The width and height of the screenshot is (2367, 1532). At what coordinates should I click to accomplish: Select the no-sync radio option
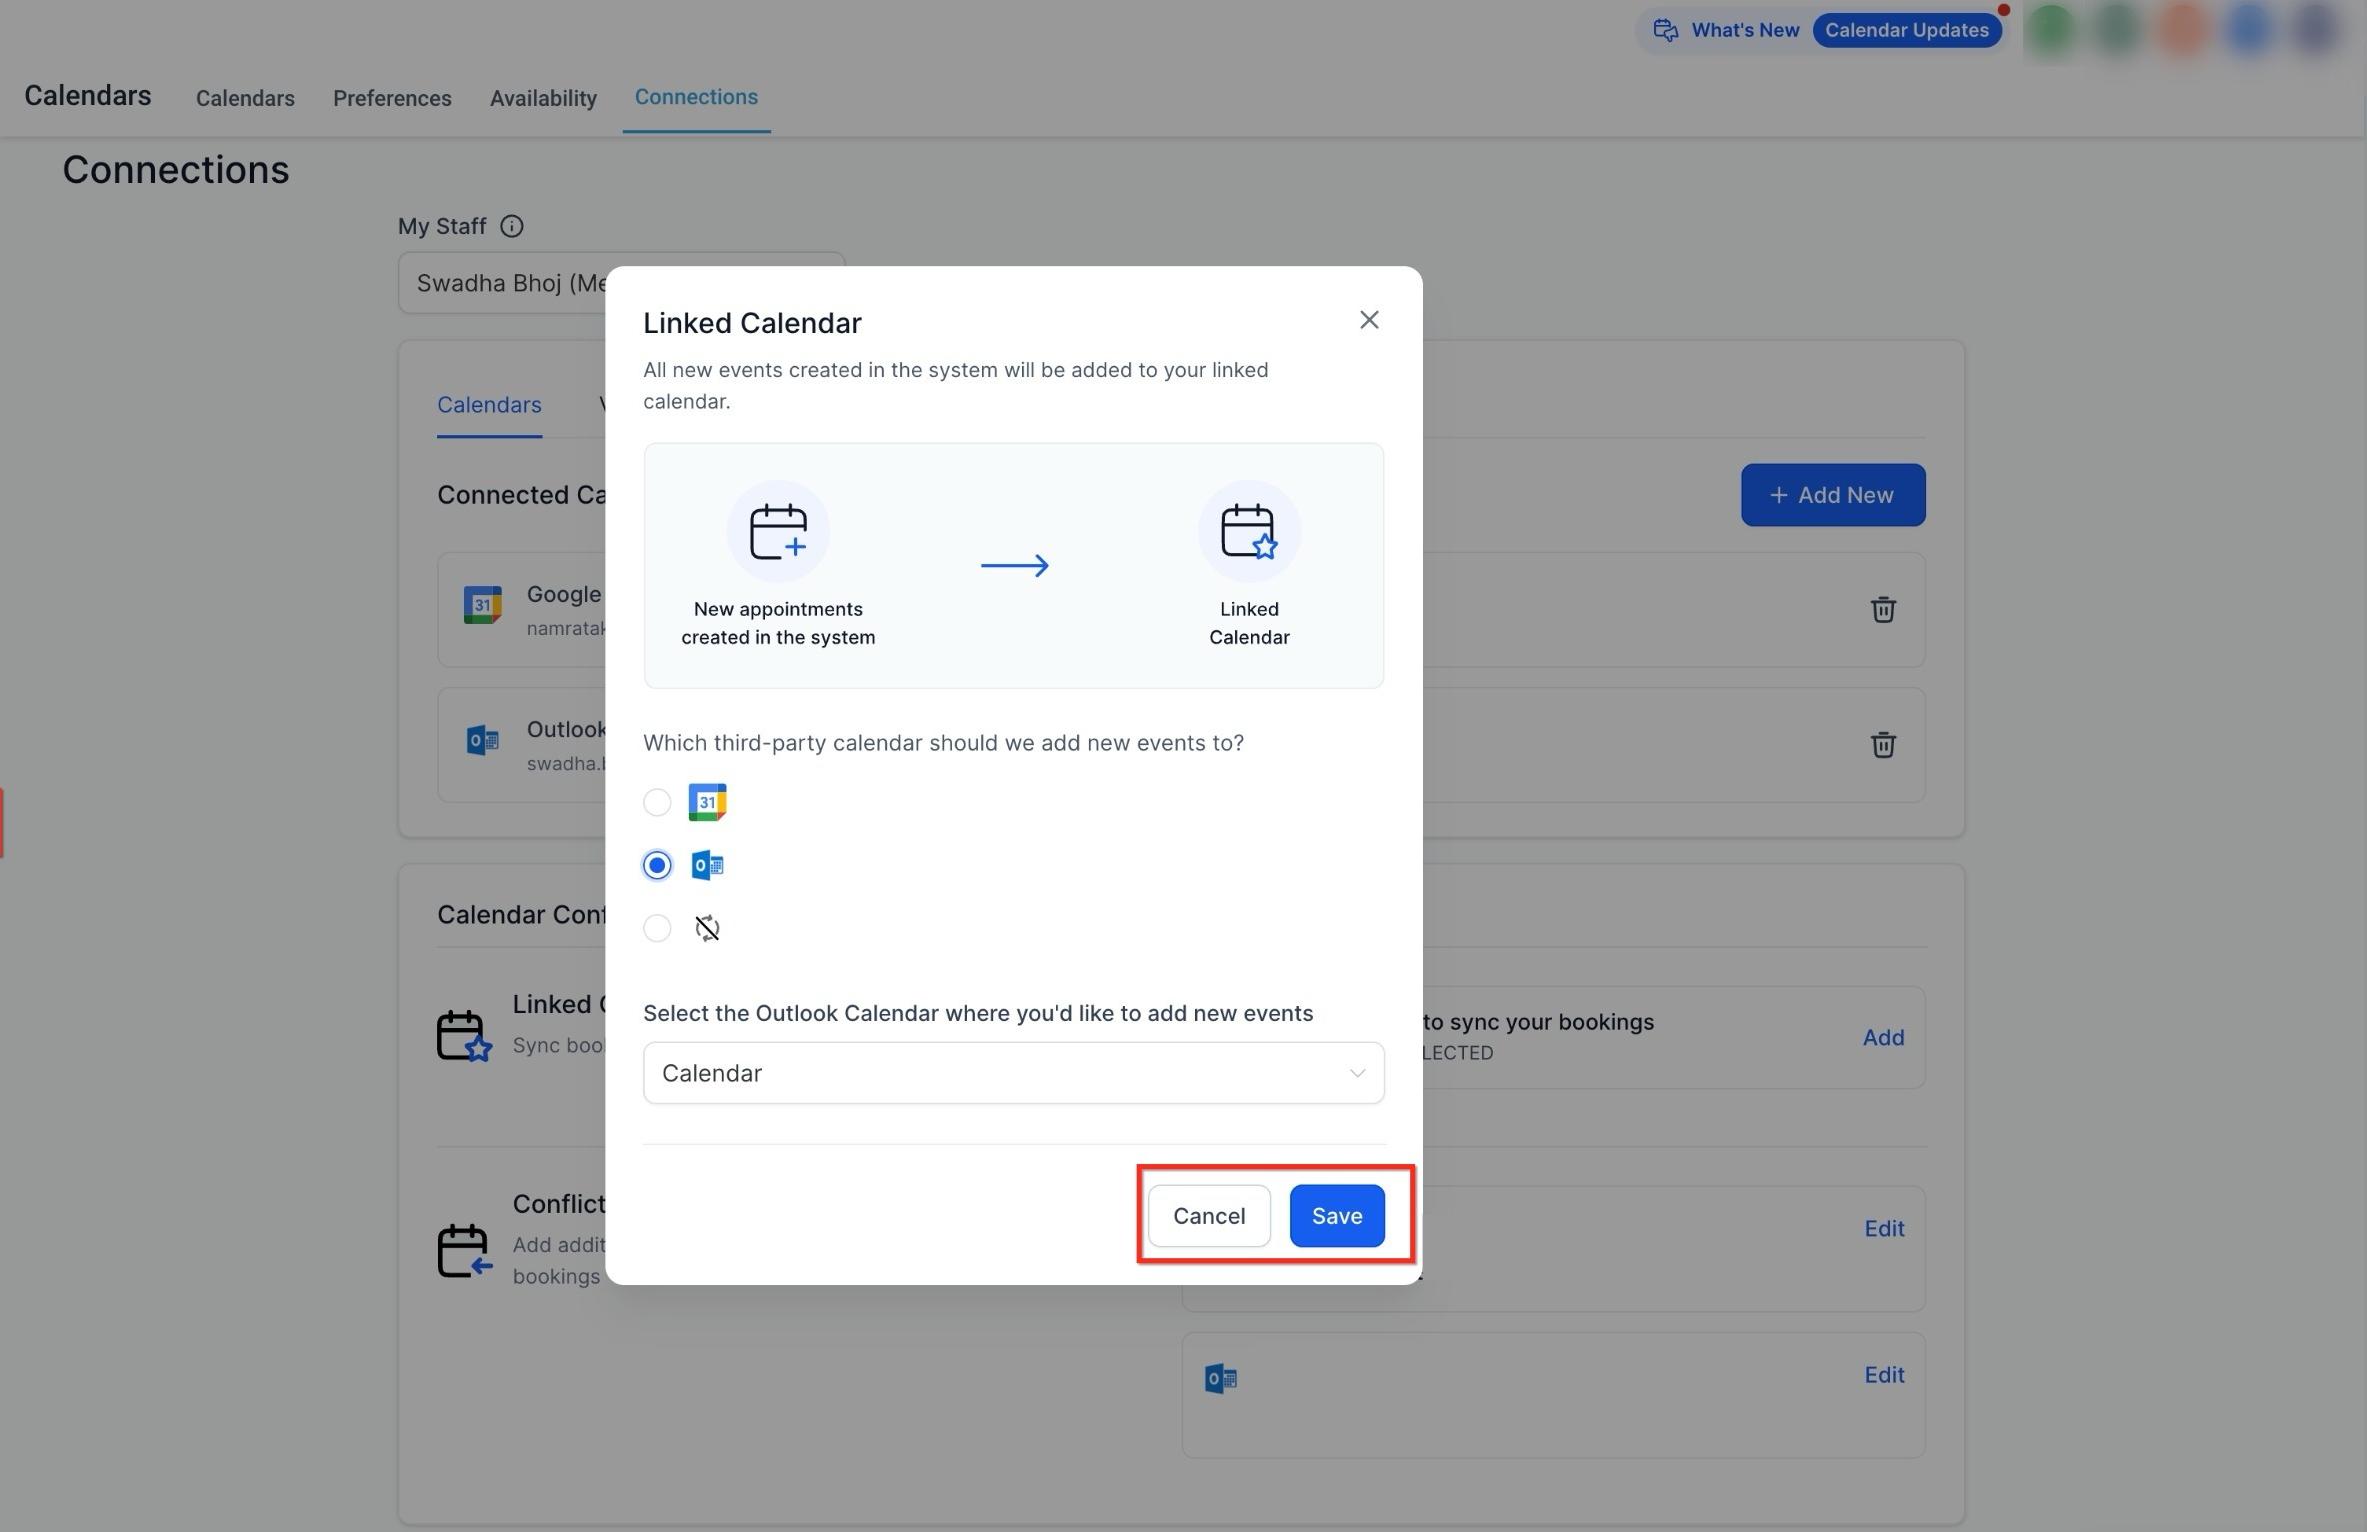coord(657,928)
